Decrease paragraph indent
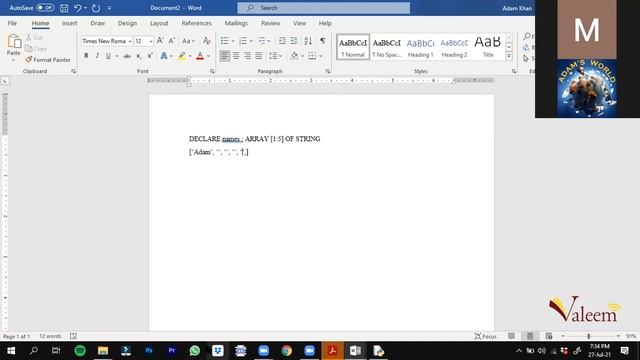Screen dimensions: 640x360 point(282,41)
